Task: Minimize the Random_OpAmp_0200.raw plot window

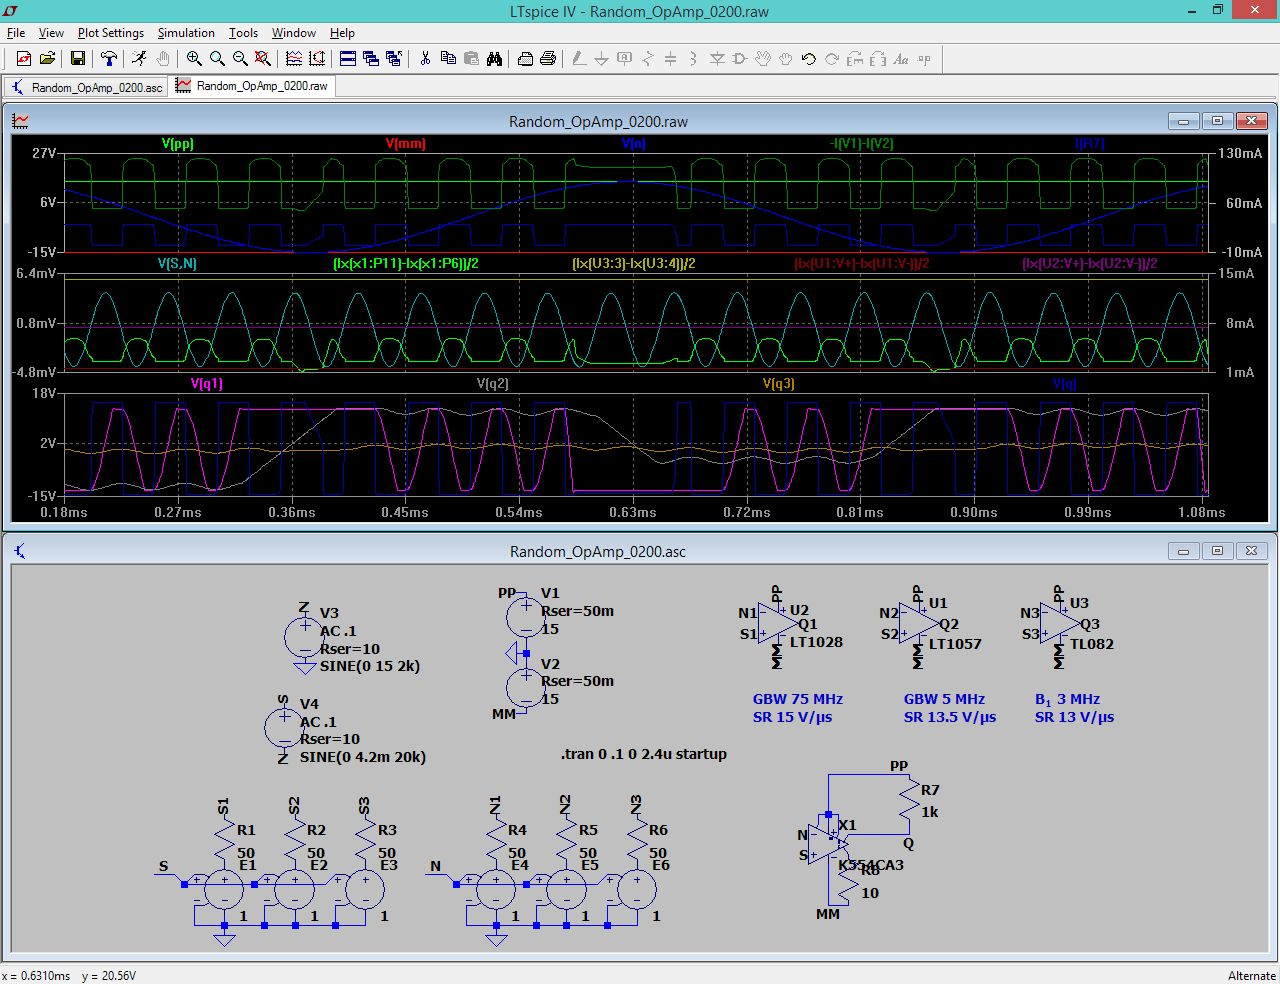Action: pyautogui.click(x=1183, y=121)
